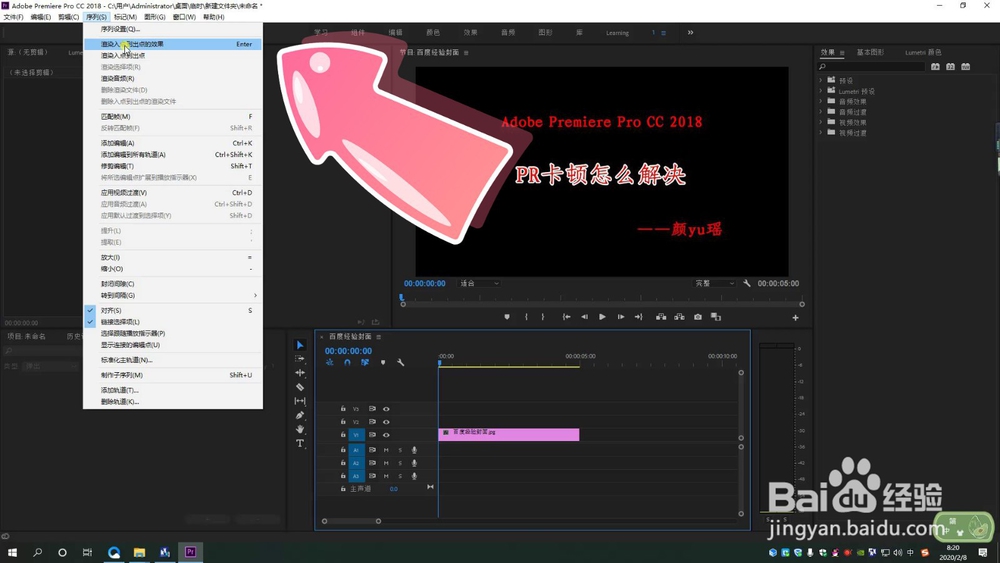Click the Lift button
Screen dimensions: 1000x563
tap(661, 317)
